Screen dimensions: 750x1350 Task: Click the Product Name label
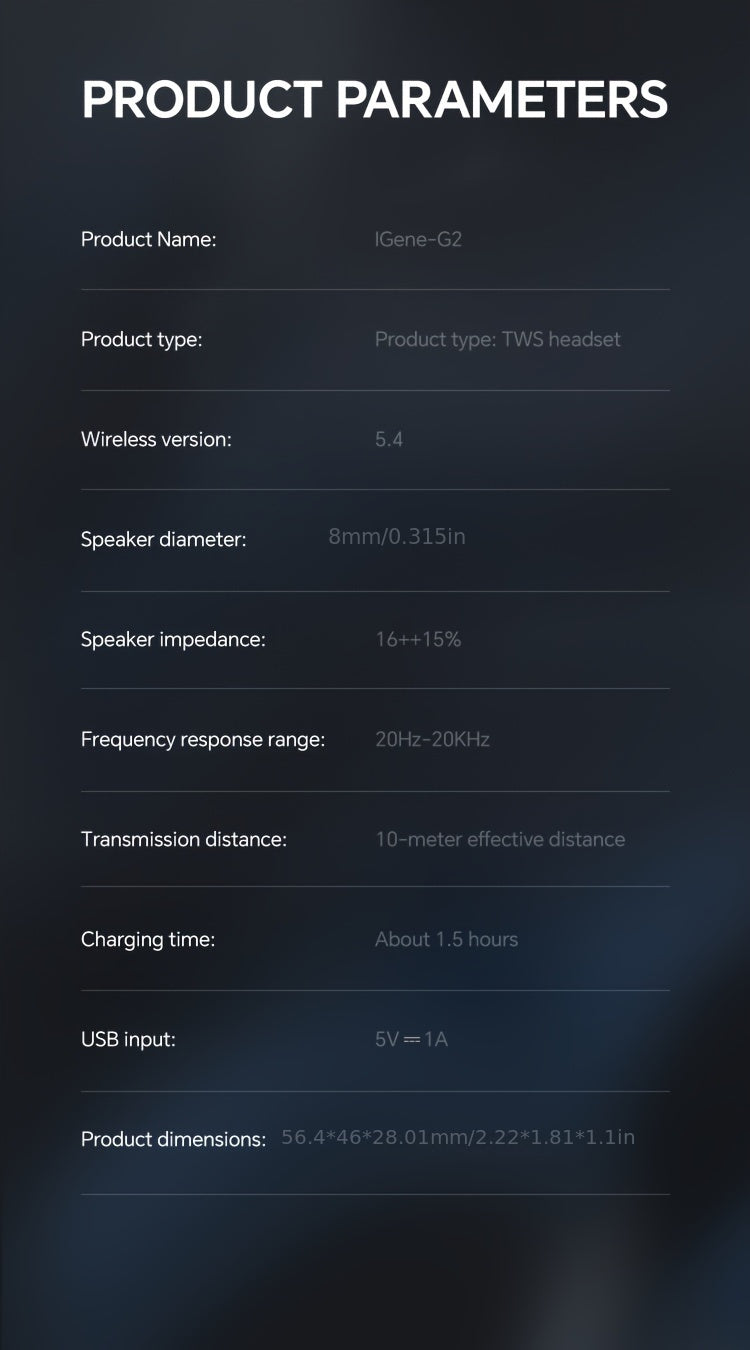(148, 240)
